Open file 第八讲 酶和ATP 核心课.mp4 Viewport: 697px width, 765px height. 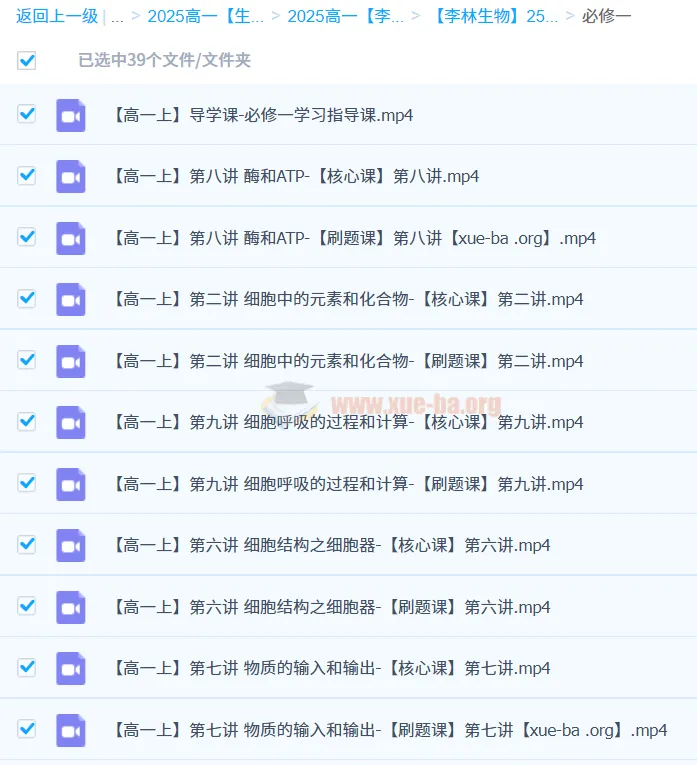pos(296,177)
